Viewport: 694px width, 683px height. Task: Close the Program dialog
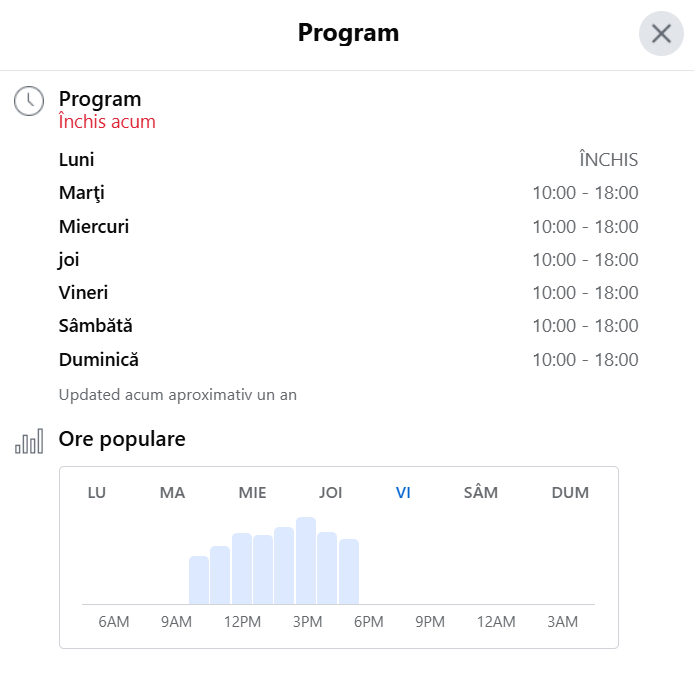[661, 34]
